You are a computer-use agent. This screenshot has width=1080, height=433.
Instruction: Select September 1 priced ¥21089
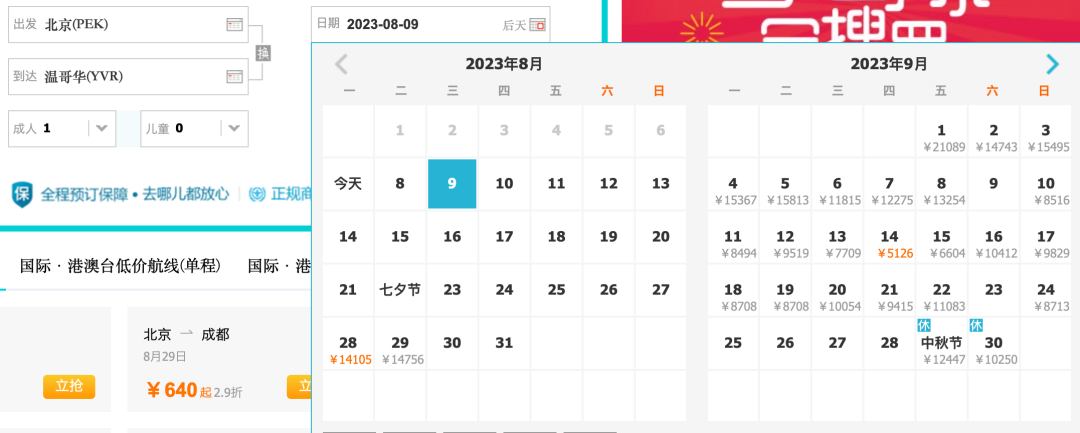pos(942,131)
